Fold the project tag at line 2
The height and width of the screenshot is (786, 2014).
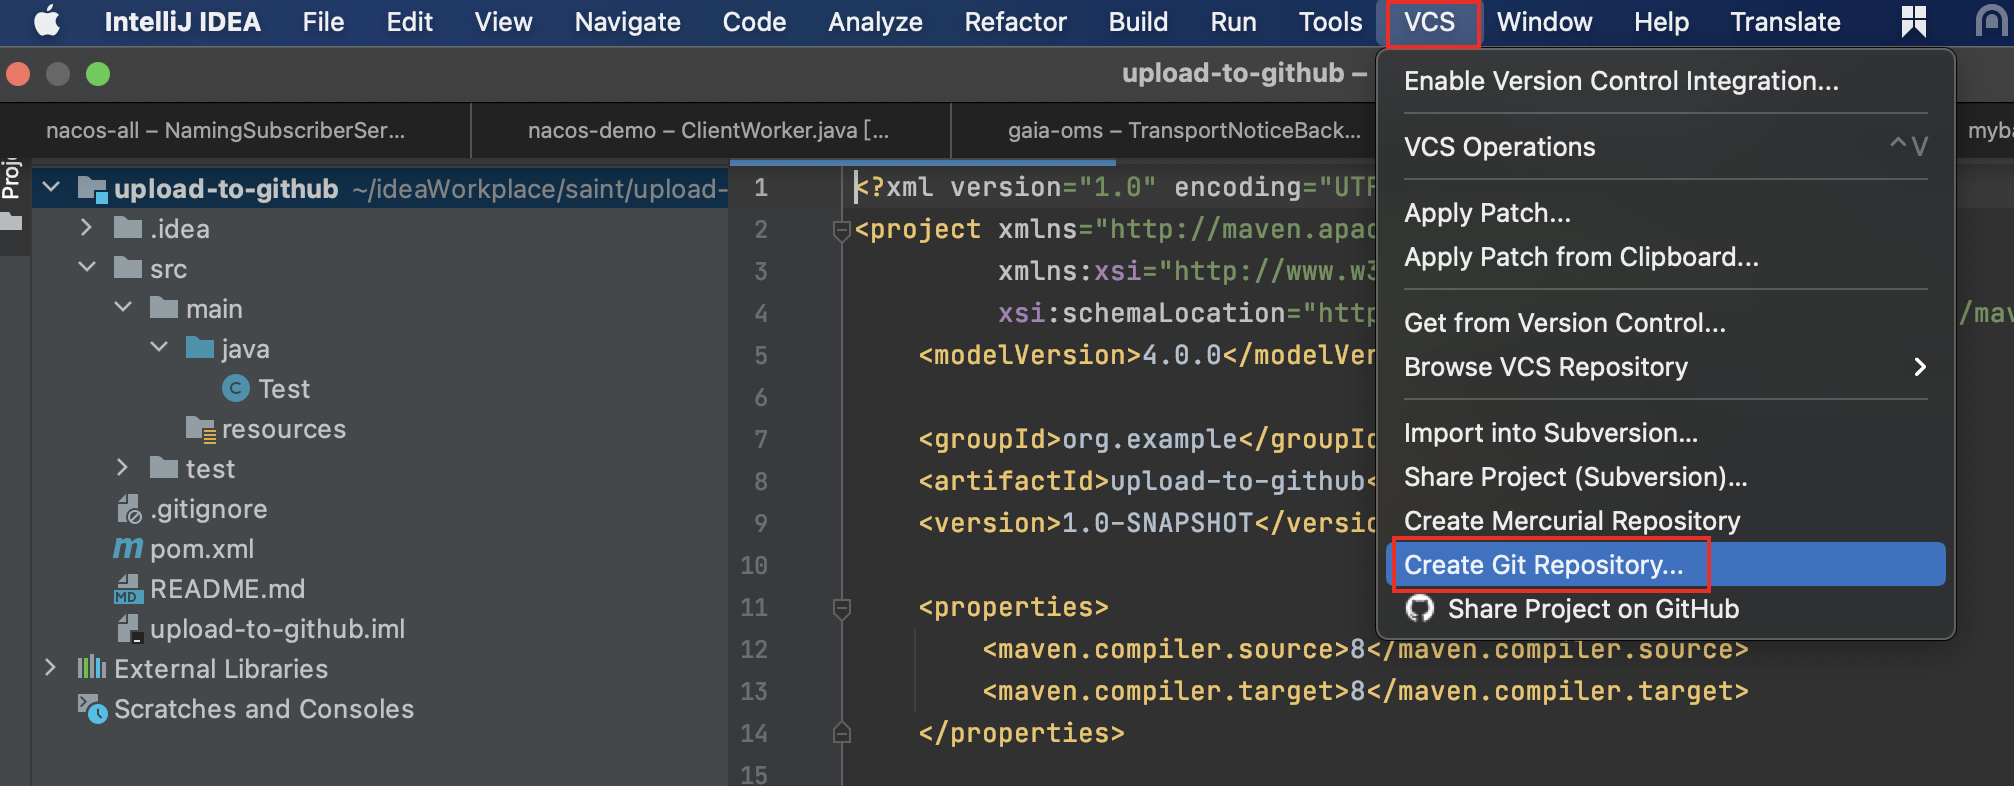coord(841,231)
